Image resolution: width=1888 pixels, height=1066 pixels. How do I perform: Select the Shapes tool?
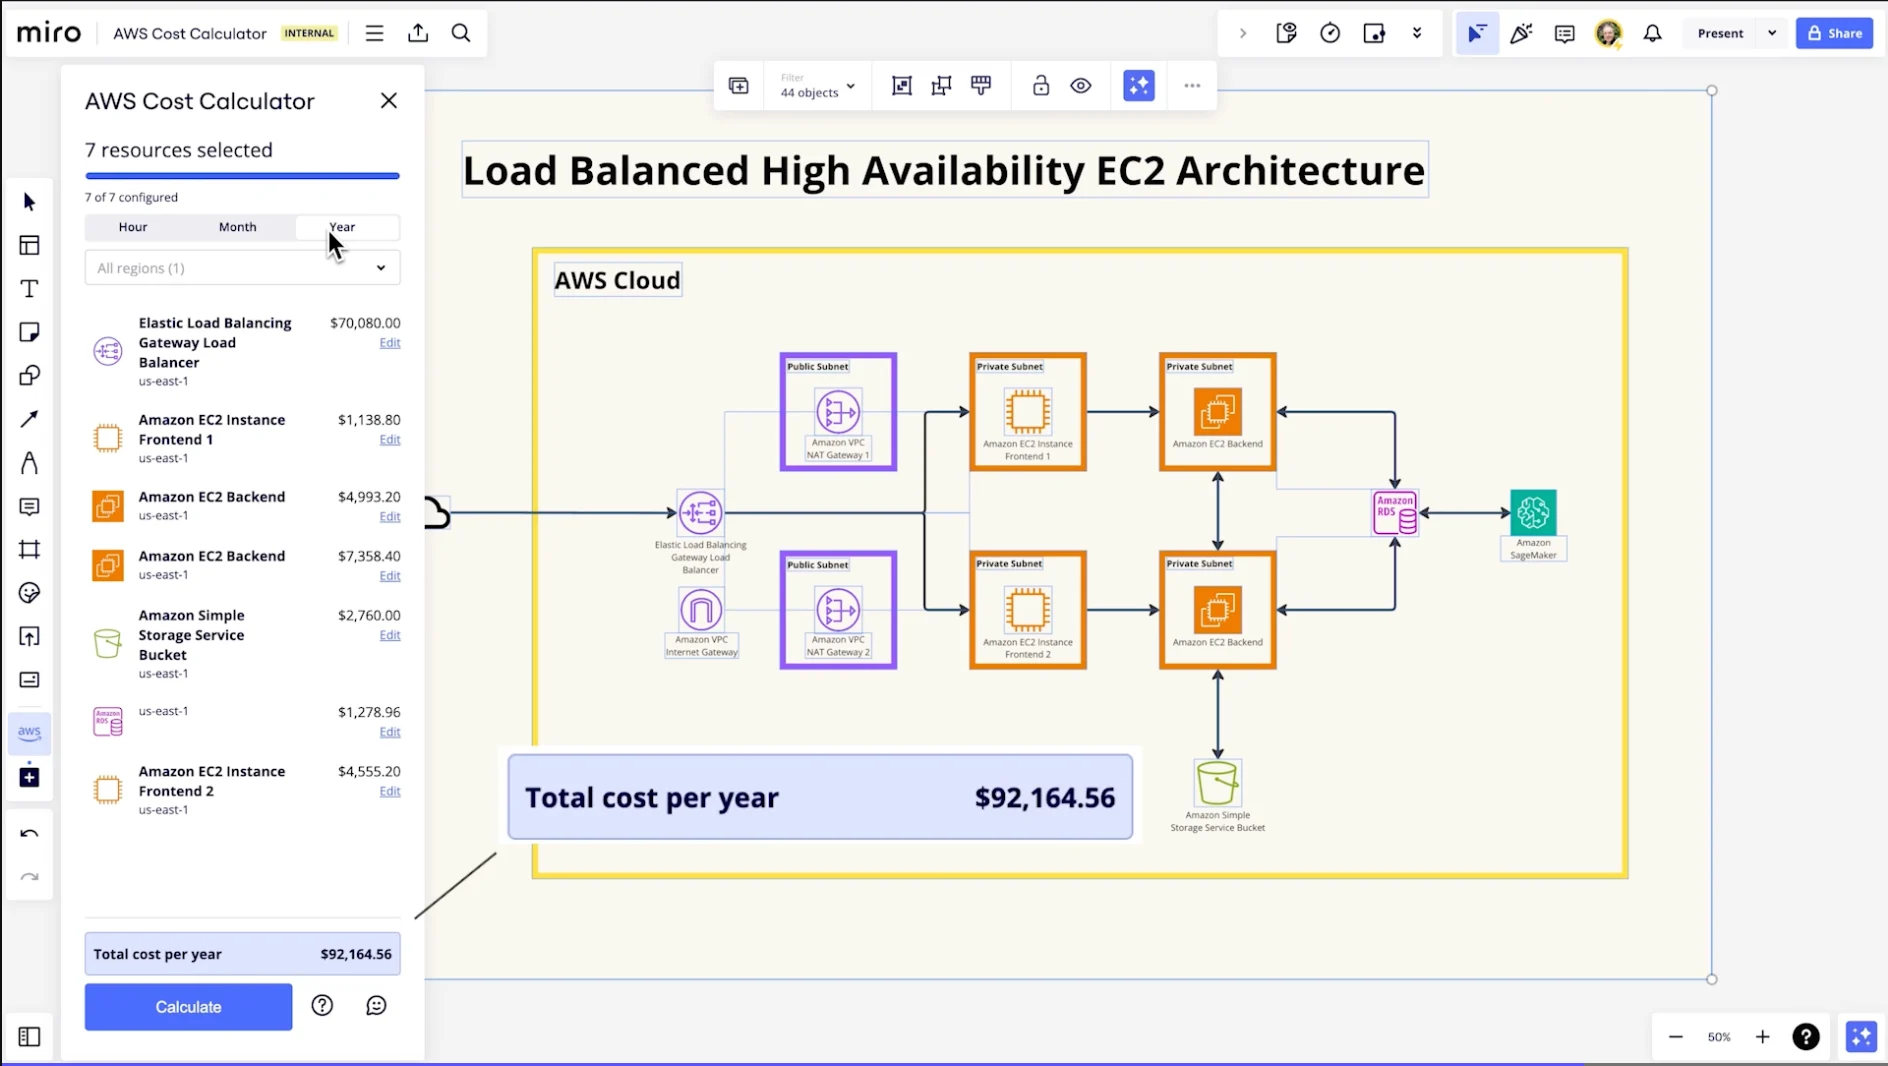pyautogui.click(x=29, y=376)
